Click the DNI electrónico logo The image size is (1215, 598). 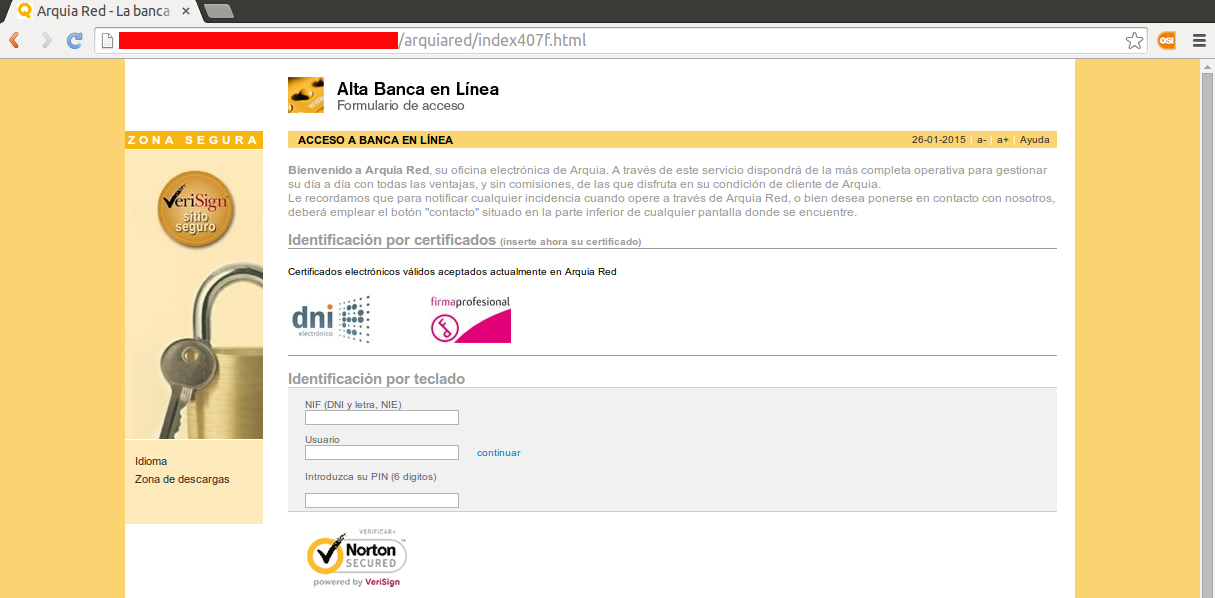[x=331, y=319]
